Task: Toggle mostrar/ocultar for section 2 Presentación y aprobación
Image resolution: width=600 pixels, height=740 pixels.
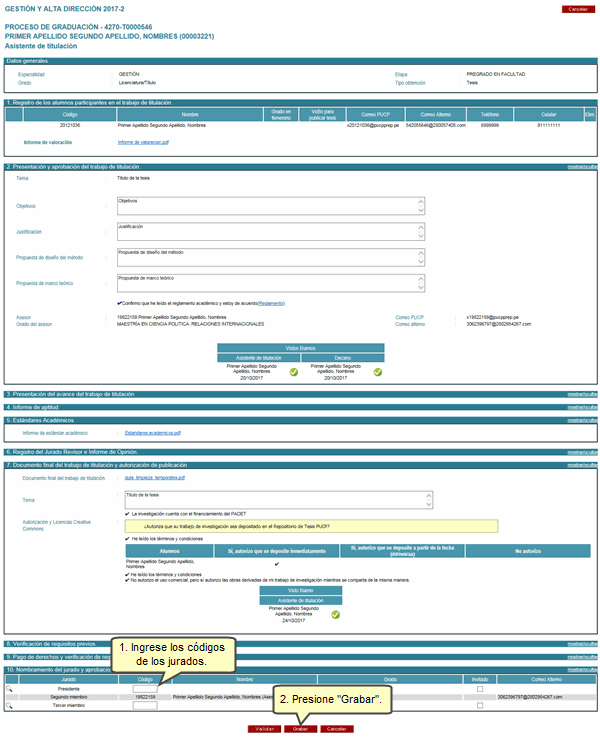Action: click(x=582, y=167)
